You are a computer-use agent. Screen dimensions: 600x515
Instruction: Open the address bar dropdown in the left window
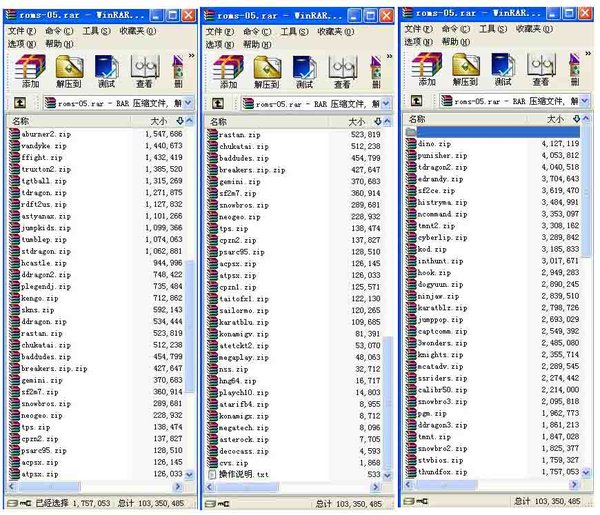[188, 103]
